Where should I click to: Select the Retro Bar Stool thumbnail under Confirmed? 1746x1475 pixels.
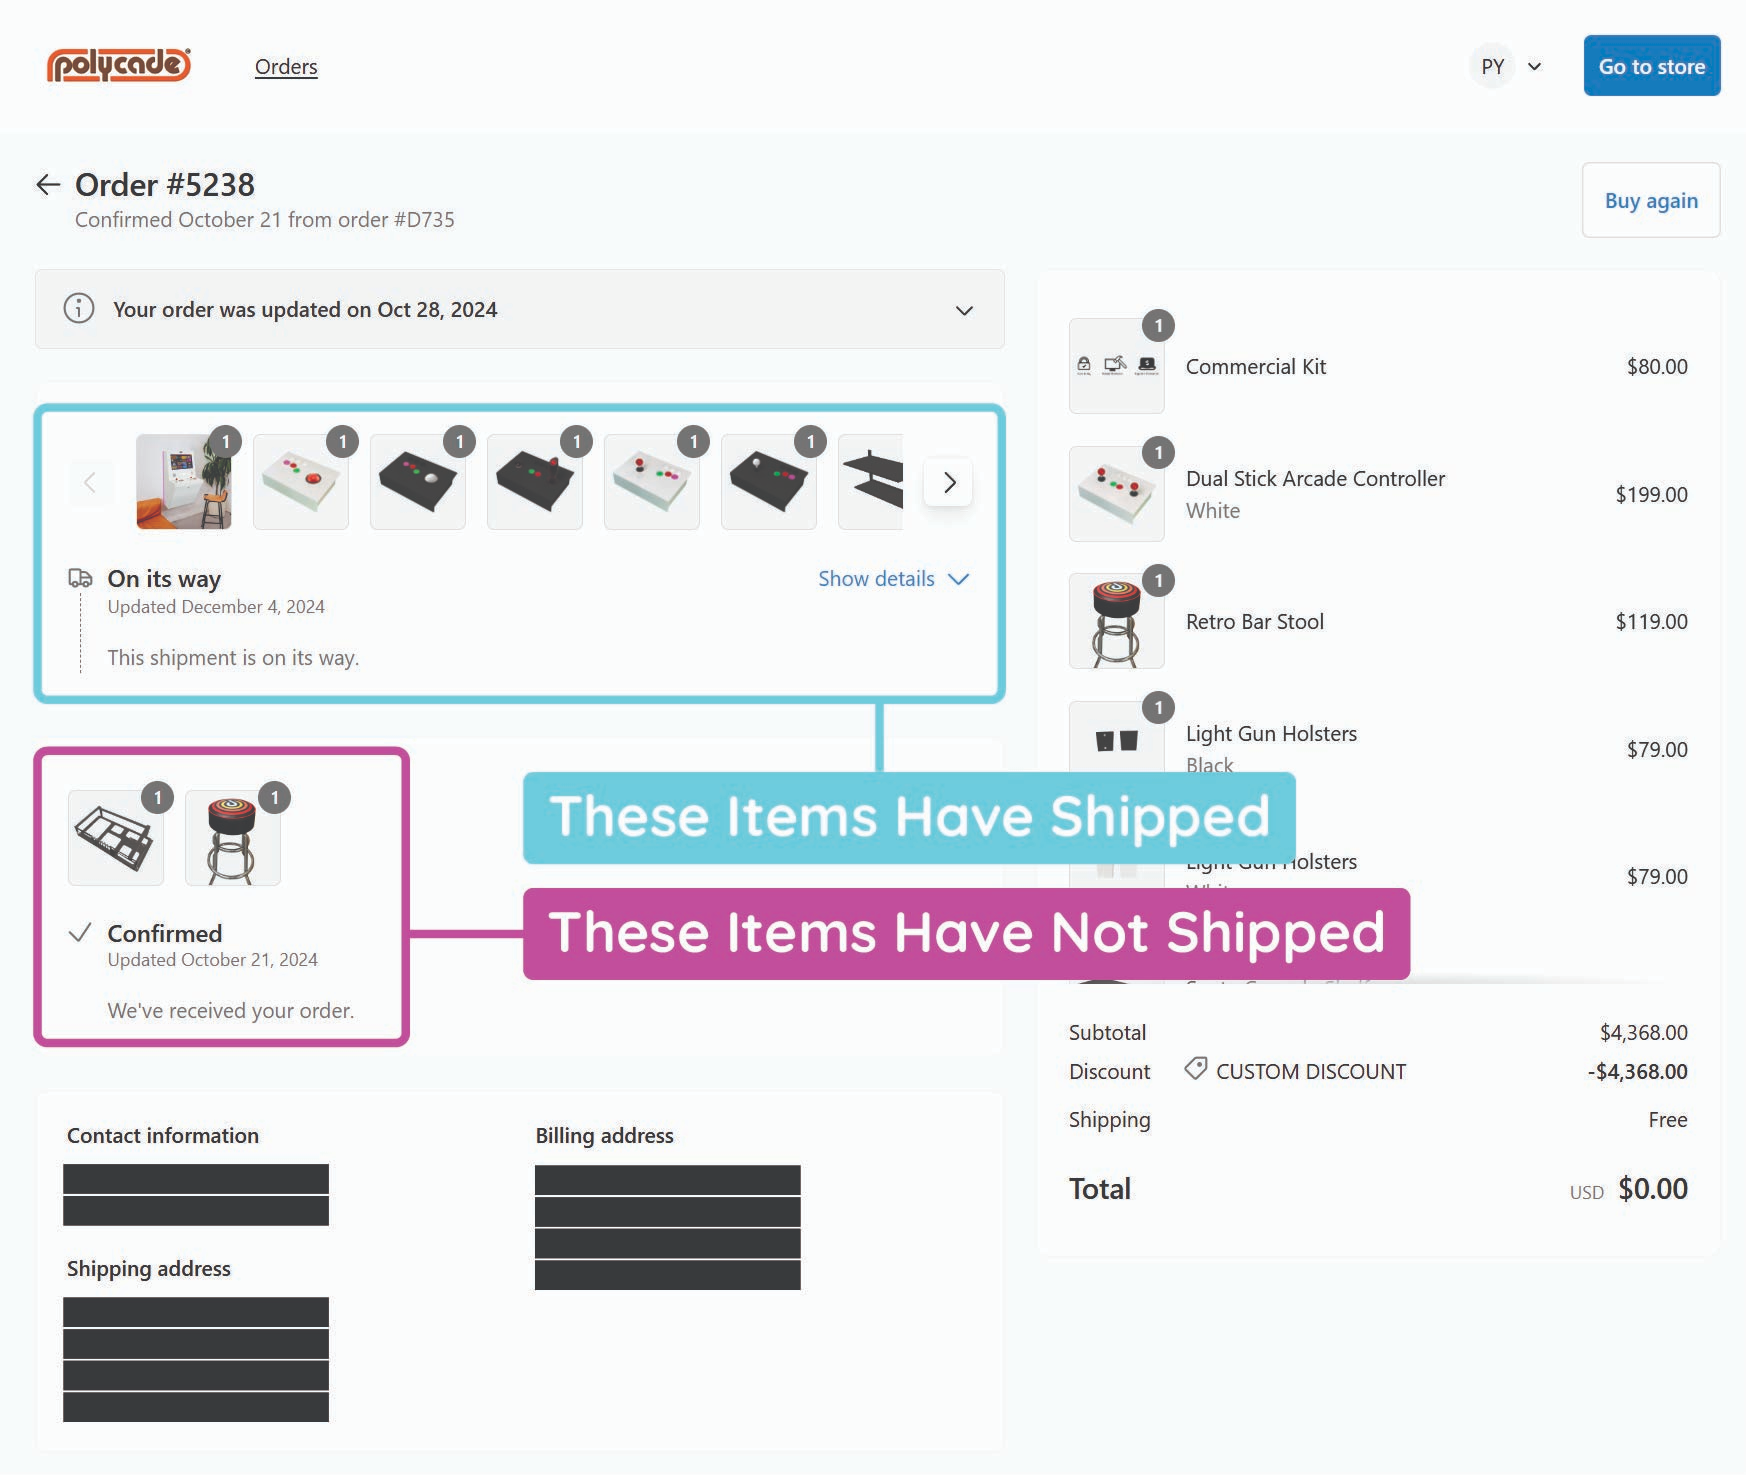pyautogui.click(x=232, y=838)
